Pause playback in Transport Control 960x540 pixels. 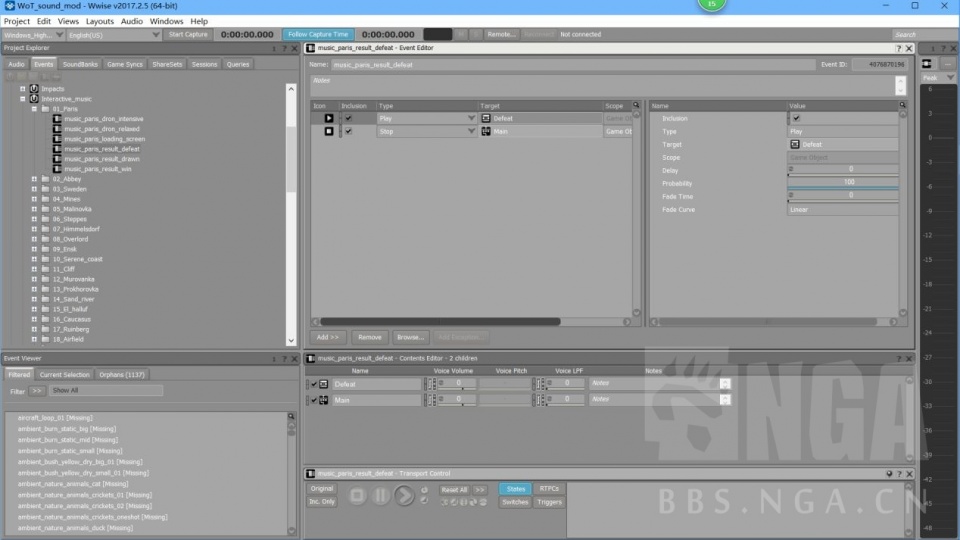pyautogui.click(x=380, y=495)
